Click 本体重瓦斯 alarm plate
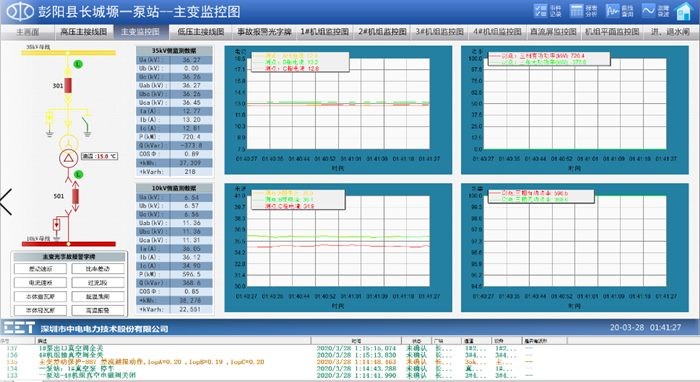The image size is (700, 382). pyautogui.click(x=41, y=296)
